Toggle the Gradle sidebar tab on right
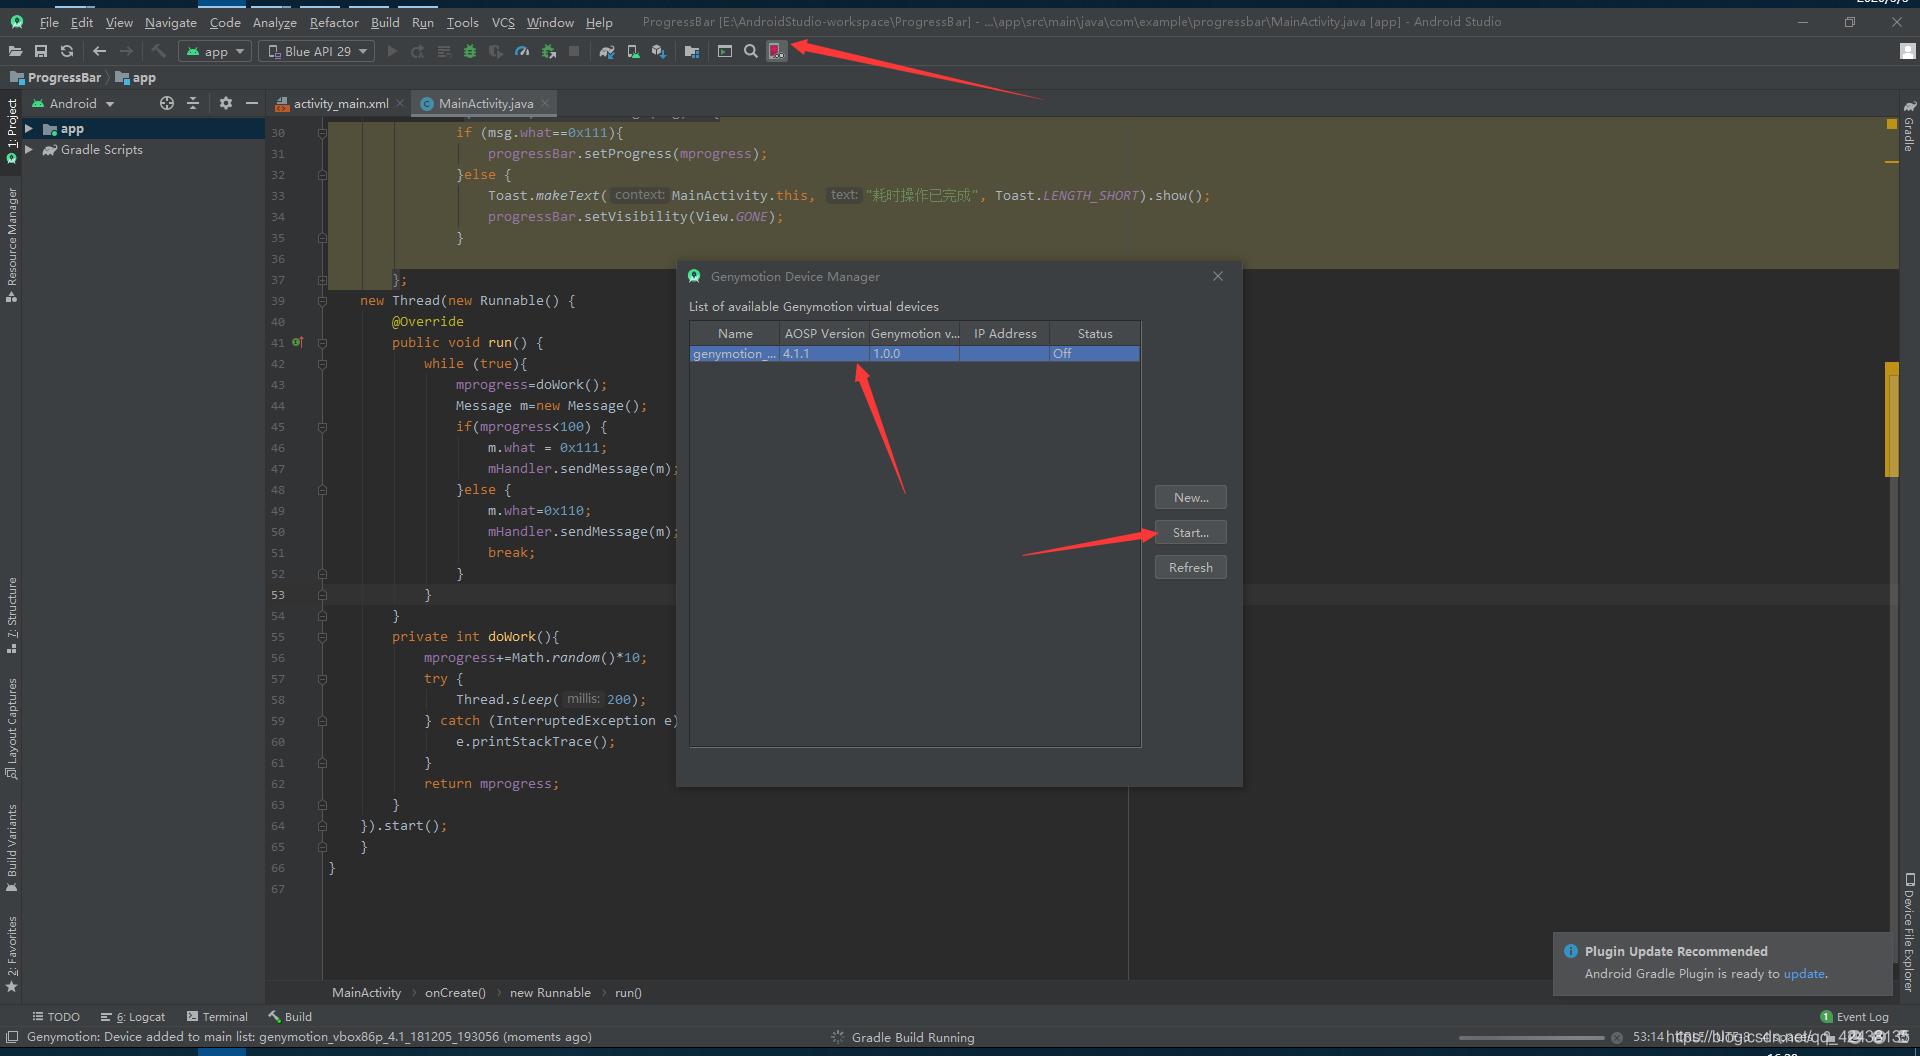Image resolution: width=1920 pixels, height=1056 pixels. [x=1909, y=126]
